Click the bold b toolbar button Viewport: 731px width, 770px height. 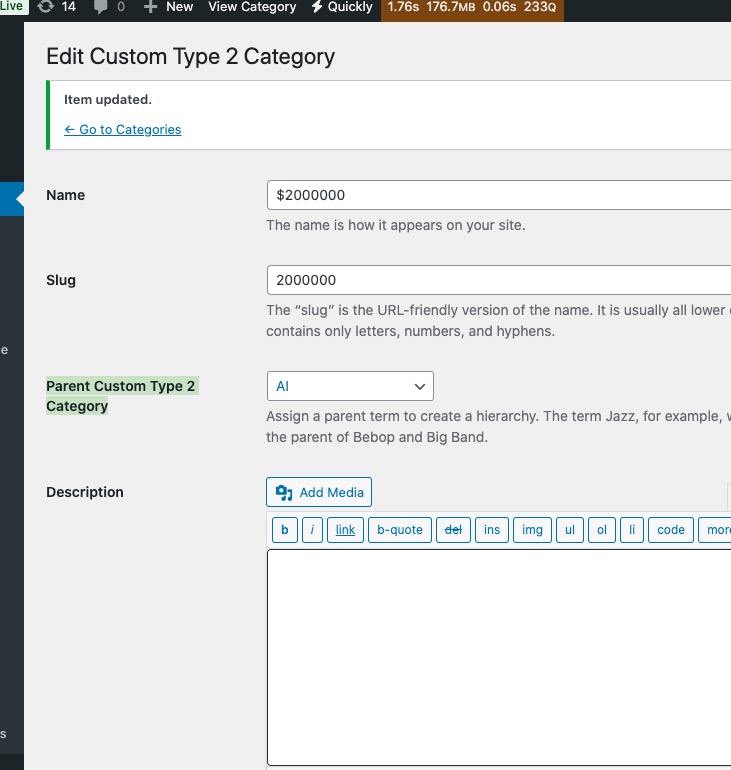pos(285,530)
